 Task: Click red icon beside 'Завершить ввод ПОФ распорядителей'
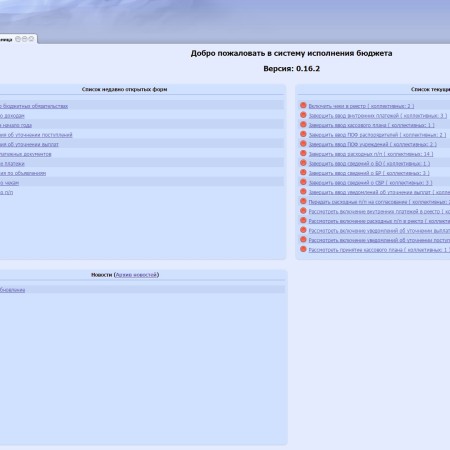pos(303,134)
